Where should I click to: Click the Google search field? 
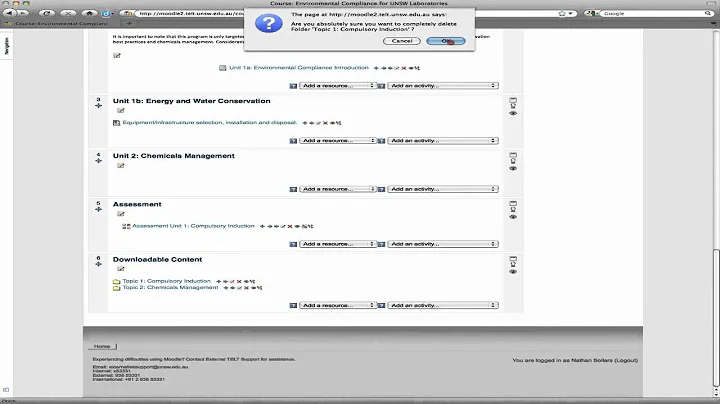point(656,13)
